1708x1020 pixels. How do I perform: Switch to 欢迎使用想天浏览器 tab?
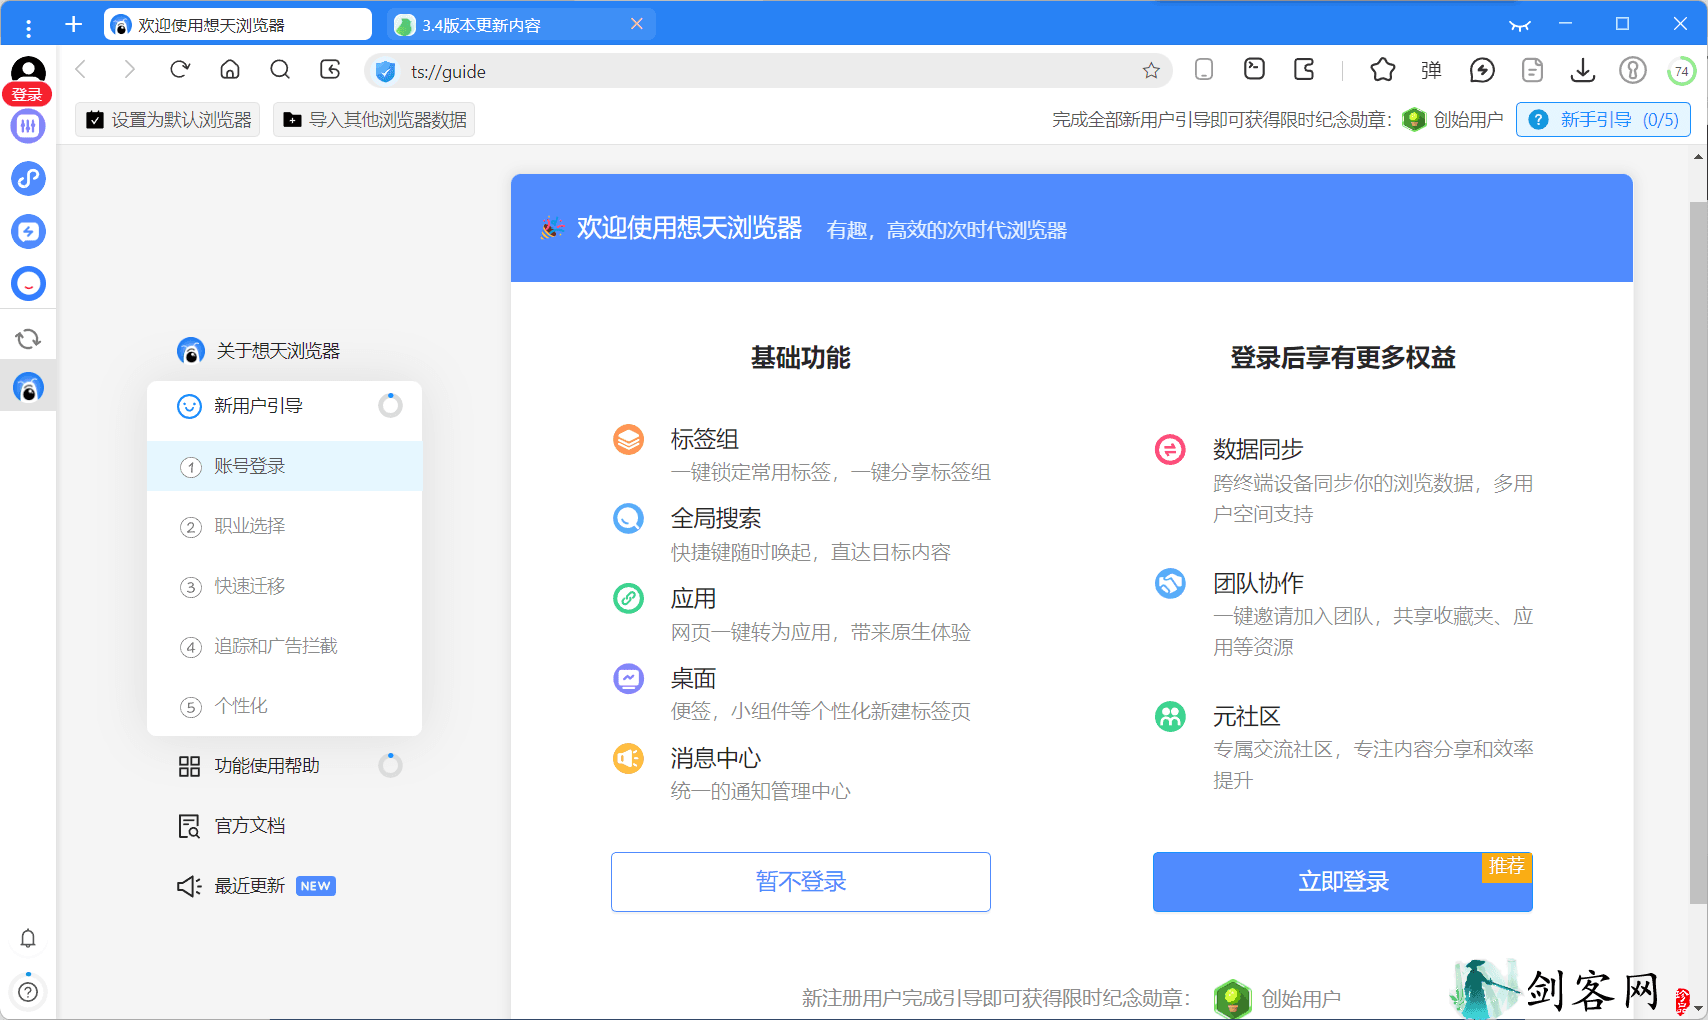click(238, 24)
